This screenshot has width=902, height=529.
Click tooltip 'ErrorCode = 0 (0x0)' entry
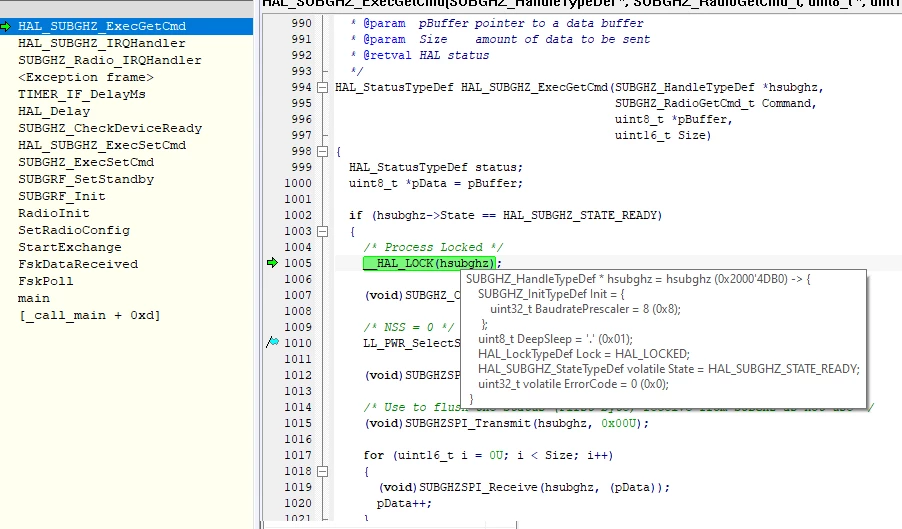(x=574, y=384)
